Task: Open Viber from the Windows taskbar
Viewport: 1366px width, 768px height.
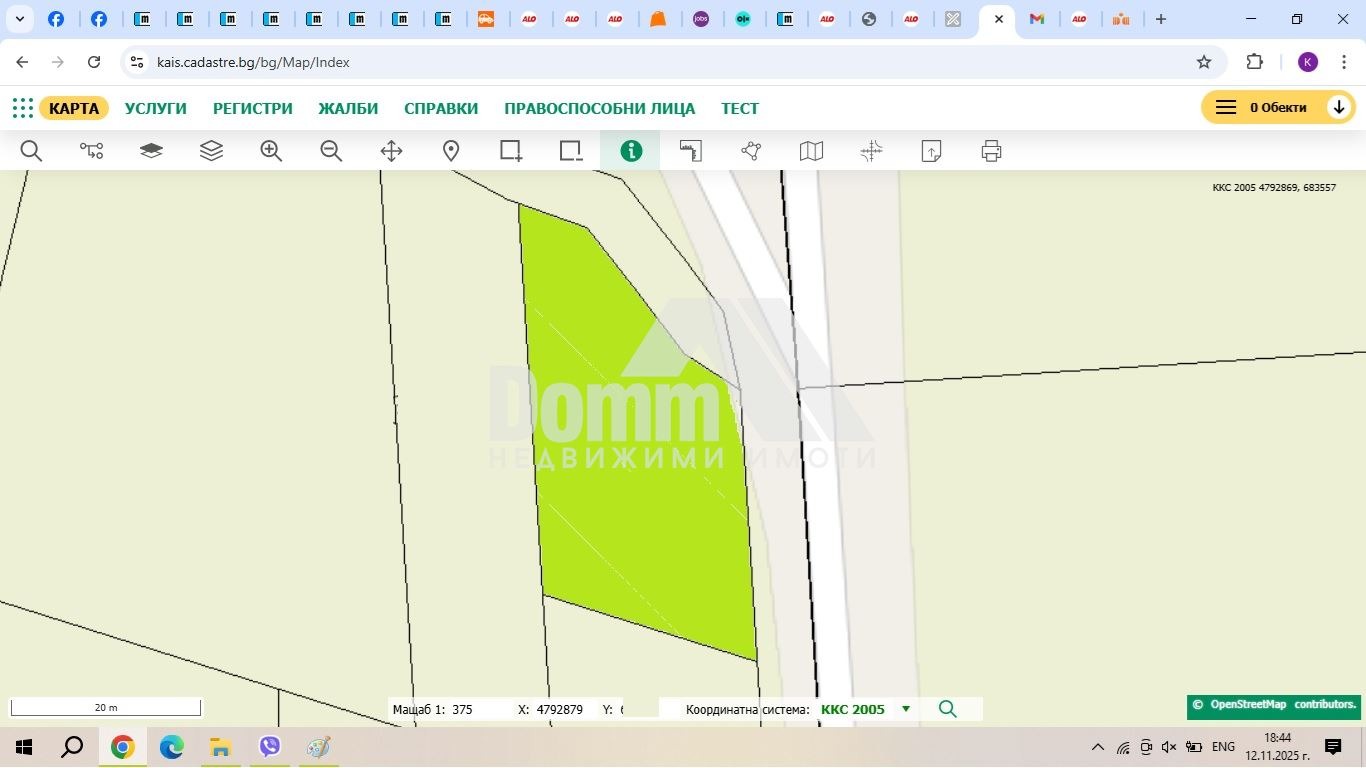Action: (270, 747)
